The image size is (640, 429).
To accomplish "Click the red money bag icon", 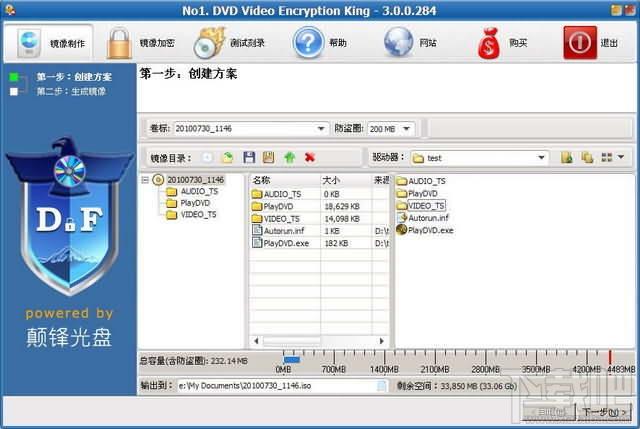I will coord(489,43).
